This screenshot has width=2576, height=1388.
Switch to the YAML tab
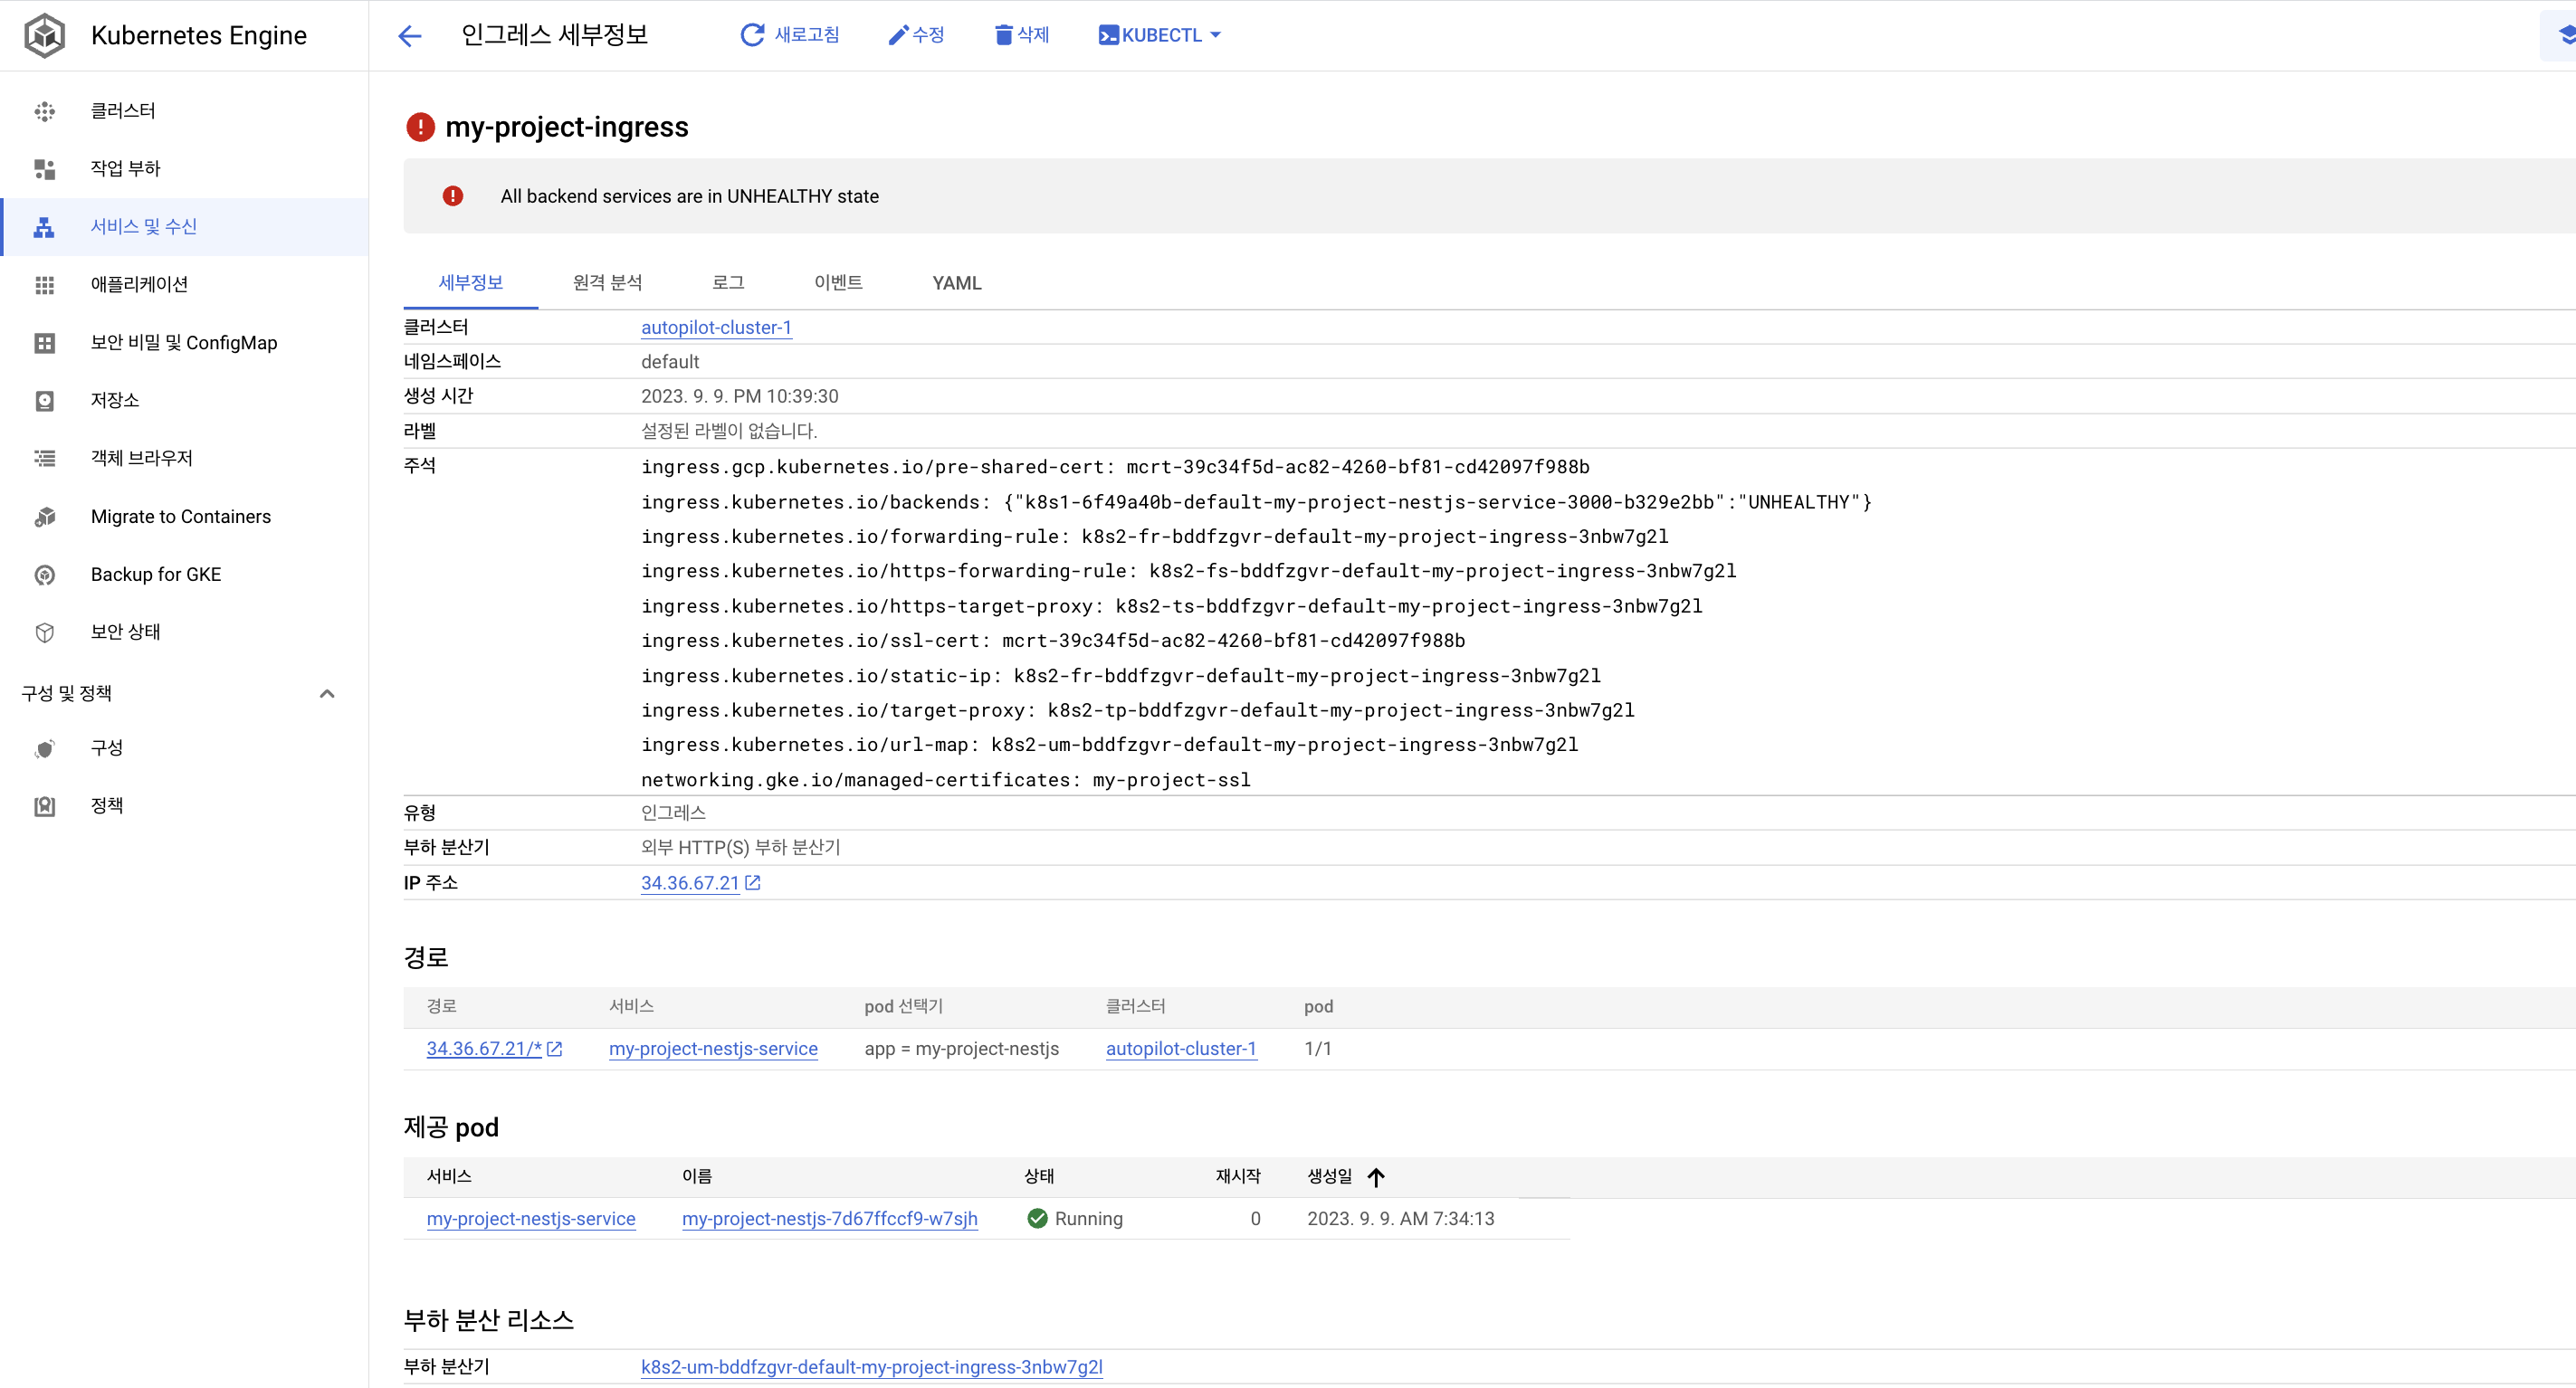click(x=957, y=283)
